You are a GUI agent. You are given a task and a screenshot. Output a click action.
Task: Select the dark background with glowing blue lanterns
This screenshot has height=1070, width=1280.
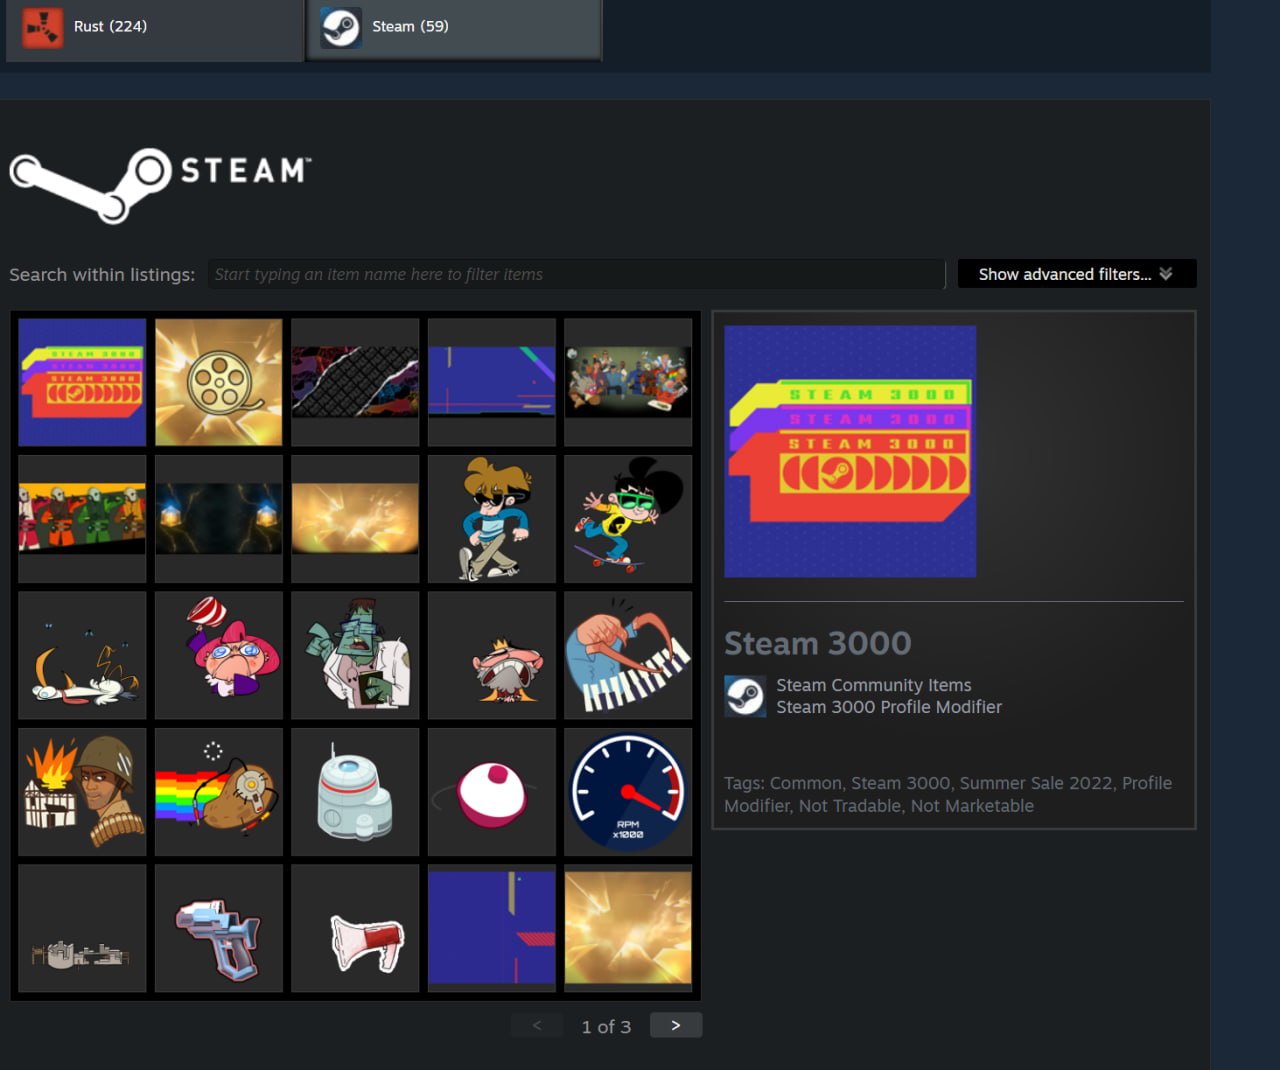click(x=219, y=519)
